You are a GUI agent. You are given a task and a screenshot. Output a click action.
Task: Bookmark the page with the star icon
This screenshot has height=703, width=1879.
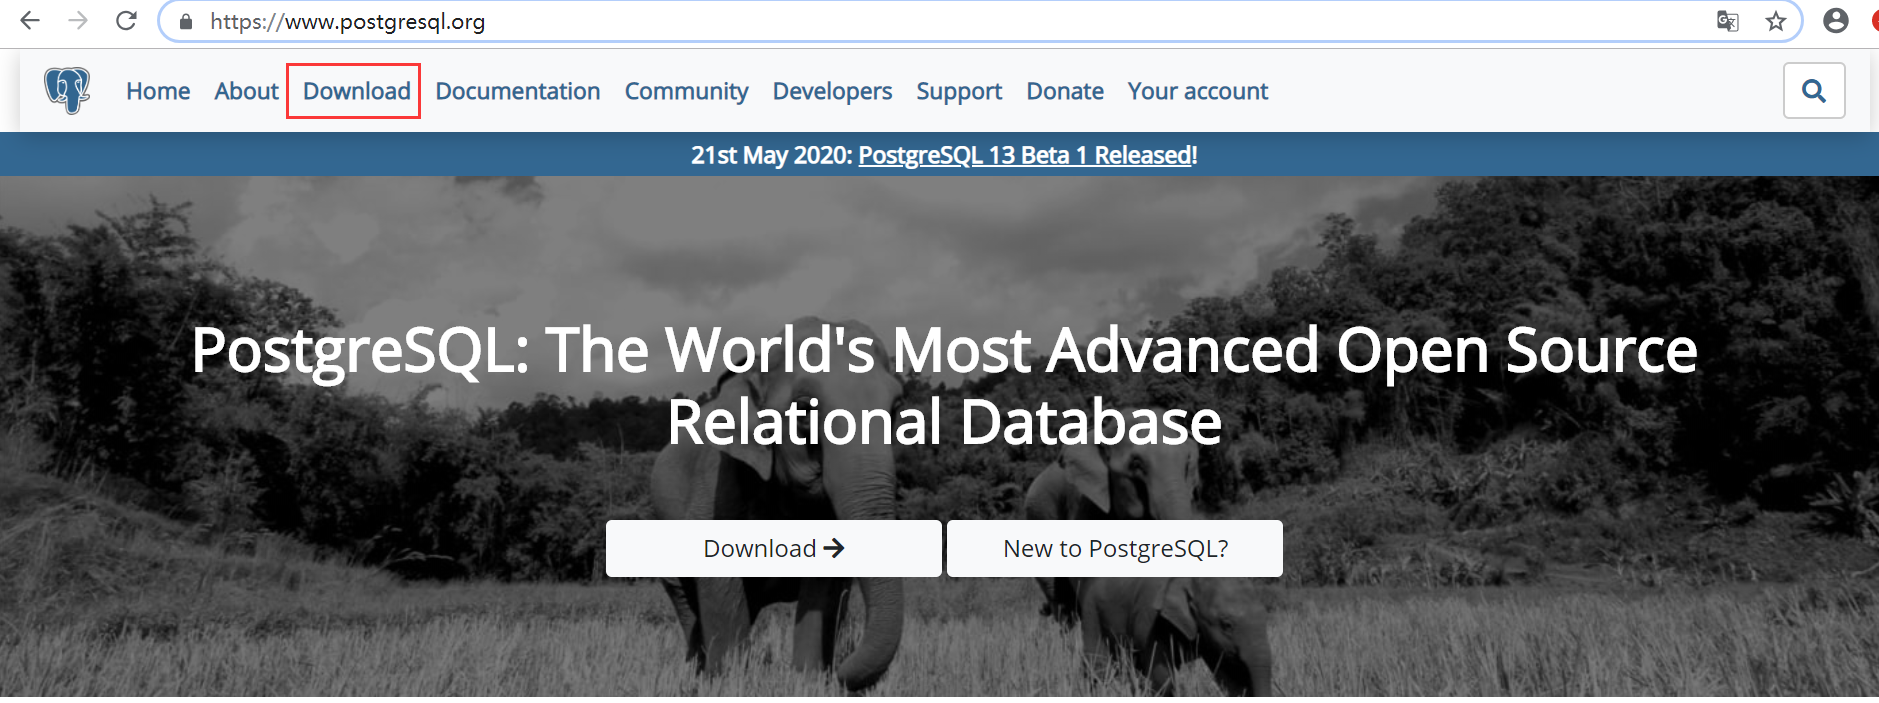click(1775, 21)
